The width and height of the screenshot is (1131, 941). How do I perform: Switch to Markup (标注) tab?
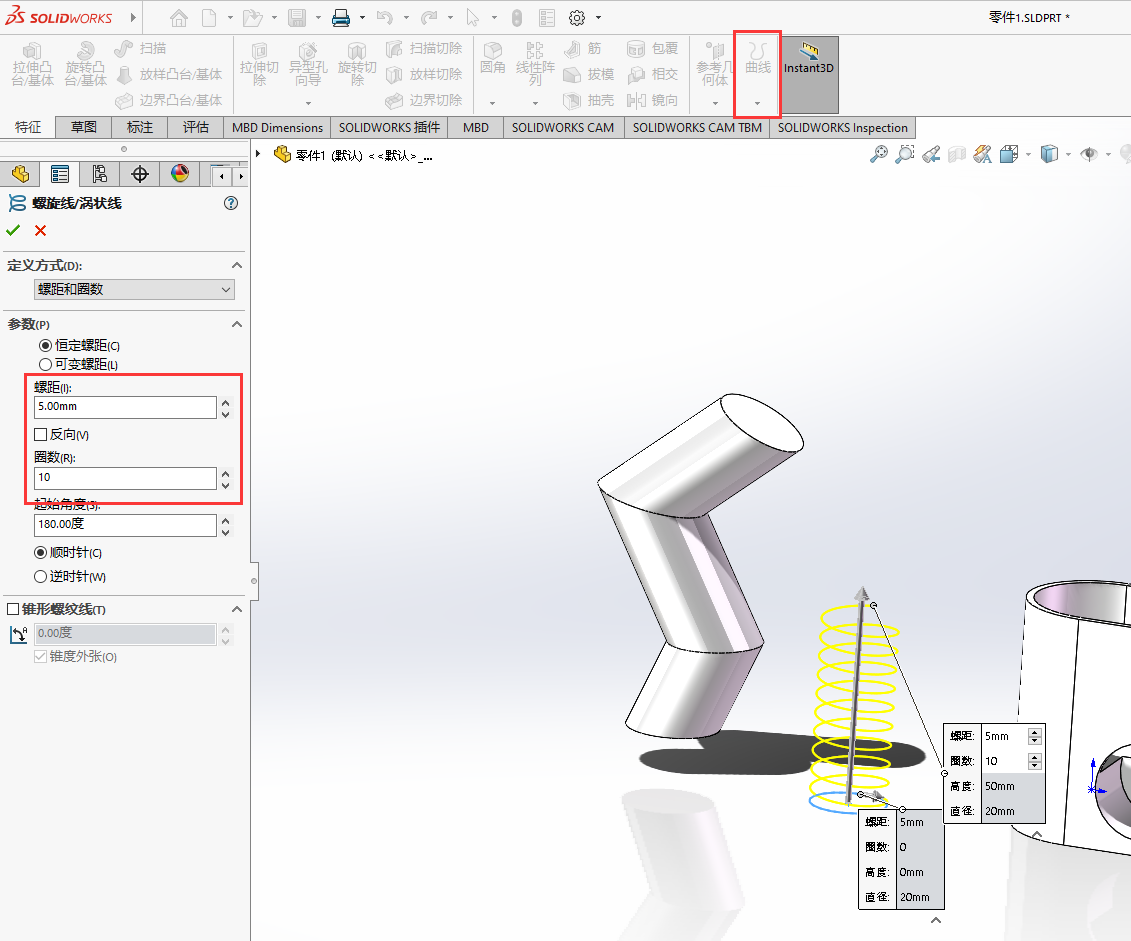[x=140, y=127]
